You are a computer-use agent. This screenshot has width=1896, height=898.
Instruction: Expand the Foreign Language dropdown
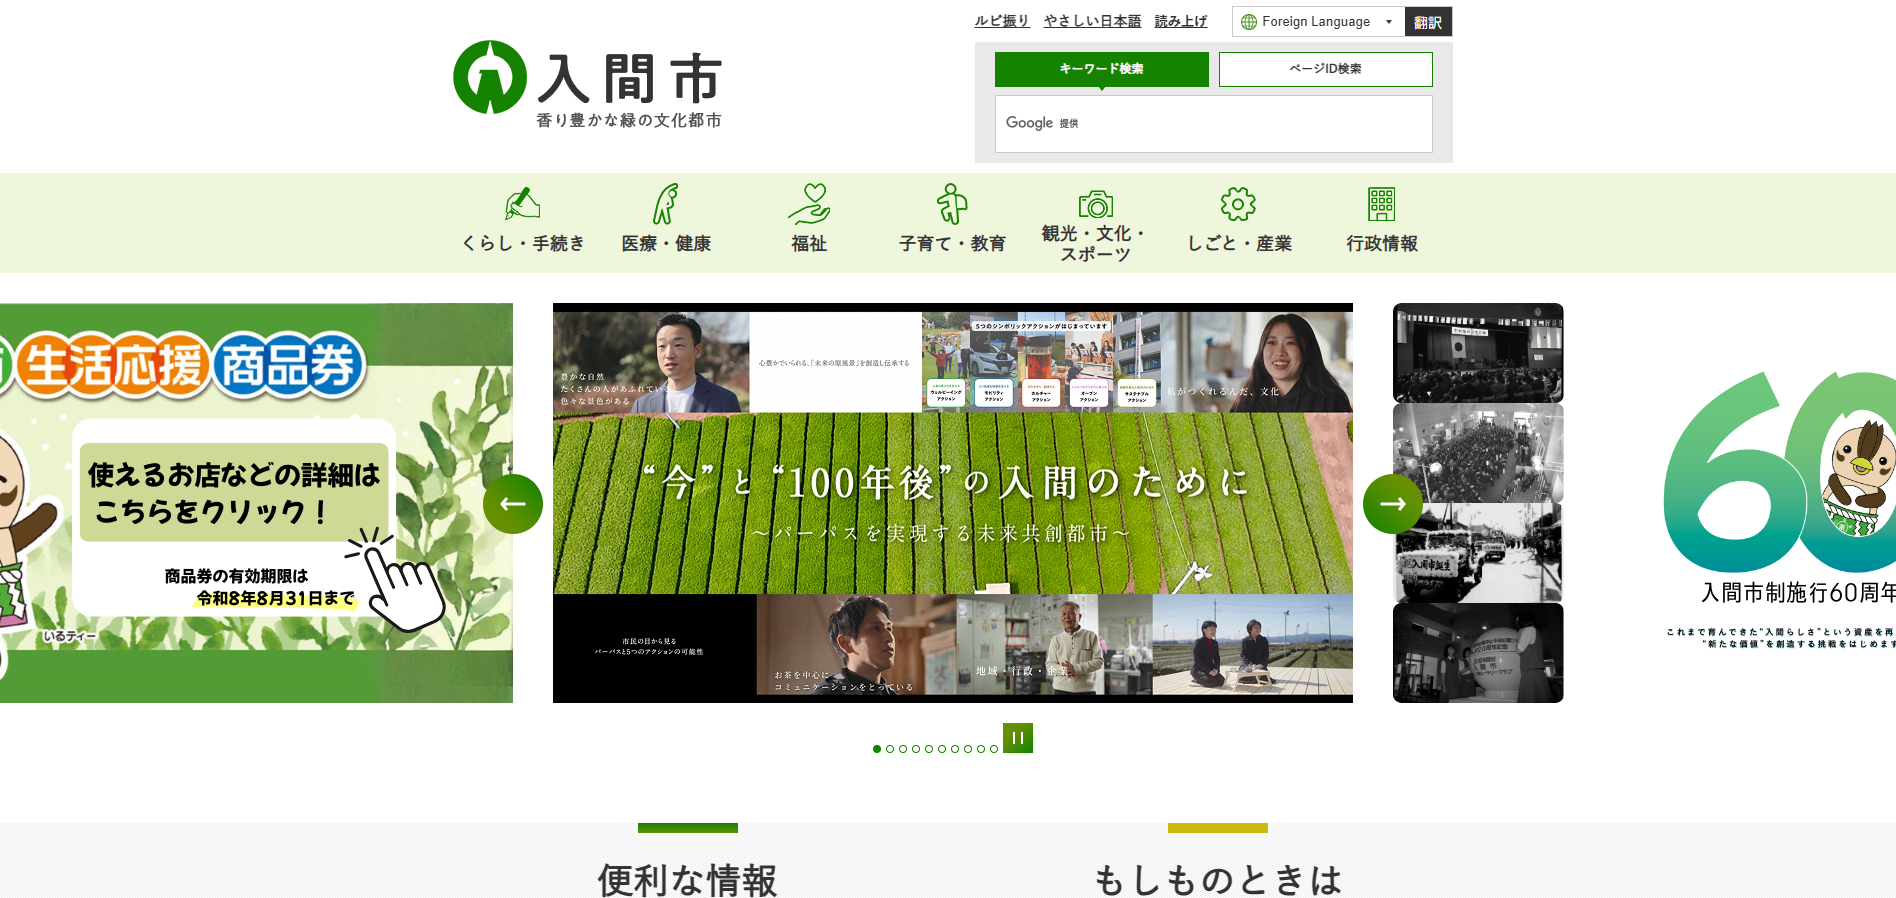click(1318, 22)
